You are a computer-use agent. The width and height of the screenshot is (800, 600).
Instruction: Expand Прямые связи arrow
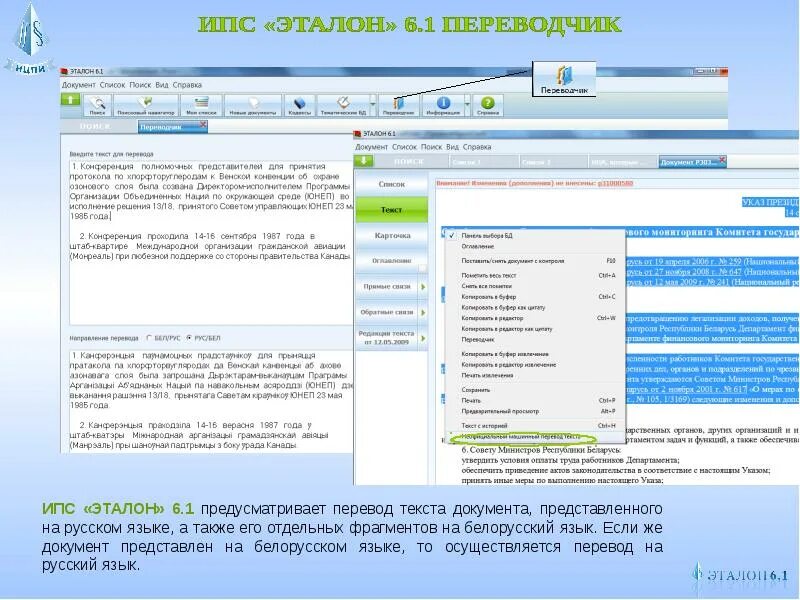tap(423, 287)
